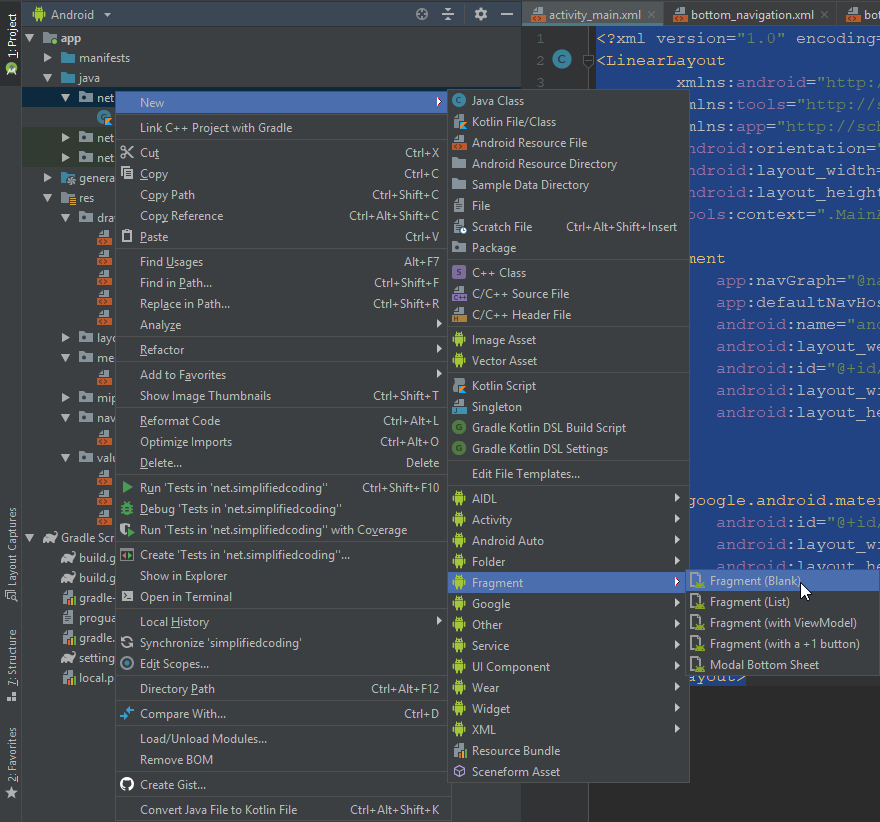This screenshot has height=822, width=880.
Task: Click the scroll-from-source target icon
Action: click(x=421, y=15)
